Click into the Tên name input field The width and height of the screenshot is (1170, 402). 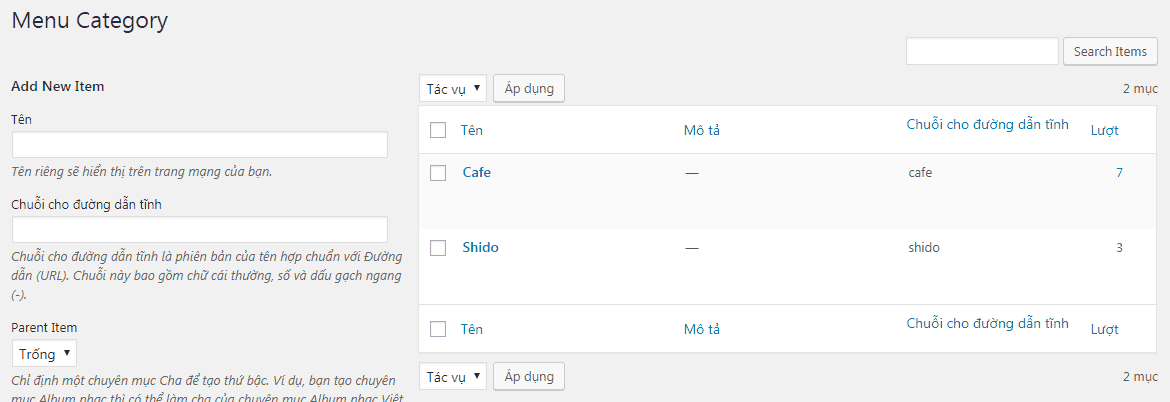199,145
